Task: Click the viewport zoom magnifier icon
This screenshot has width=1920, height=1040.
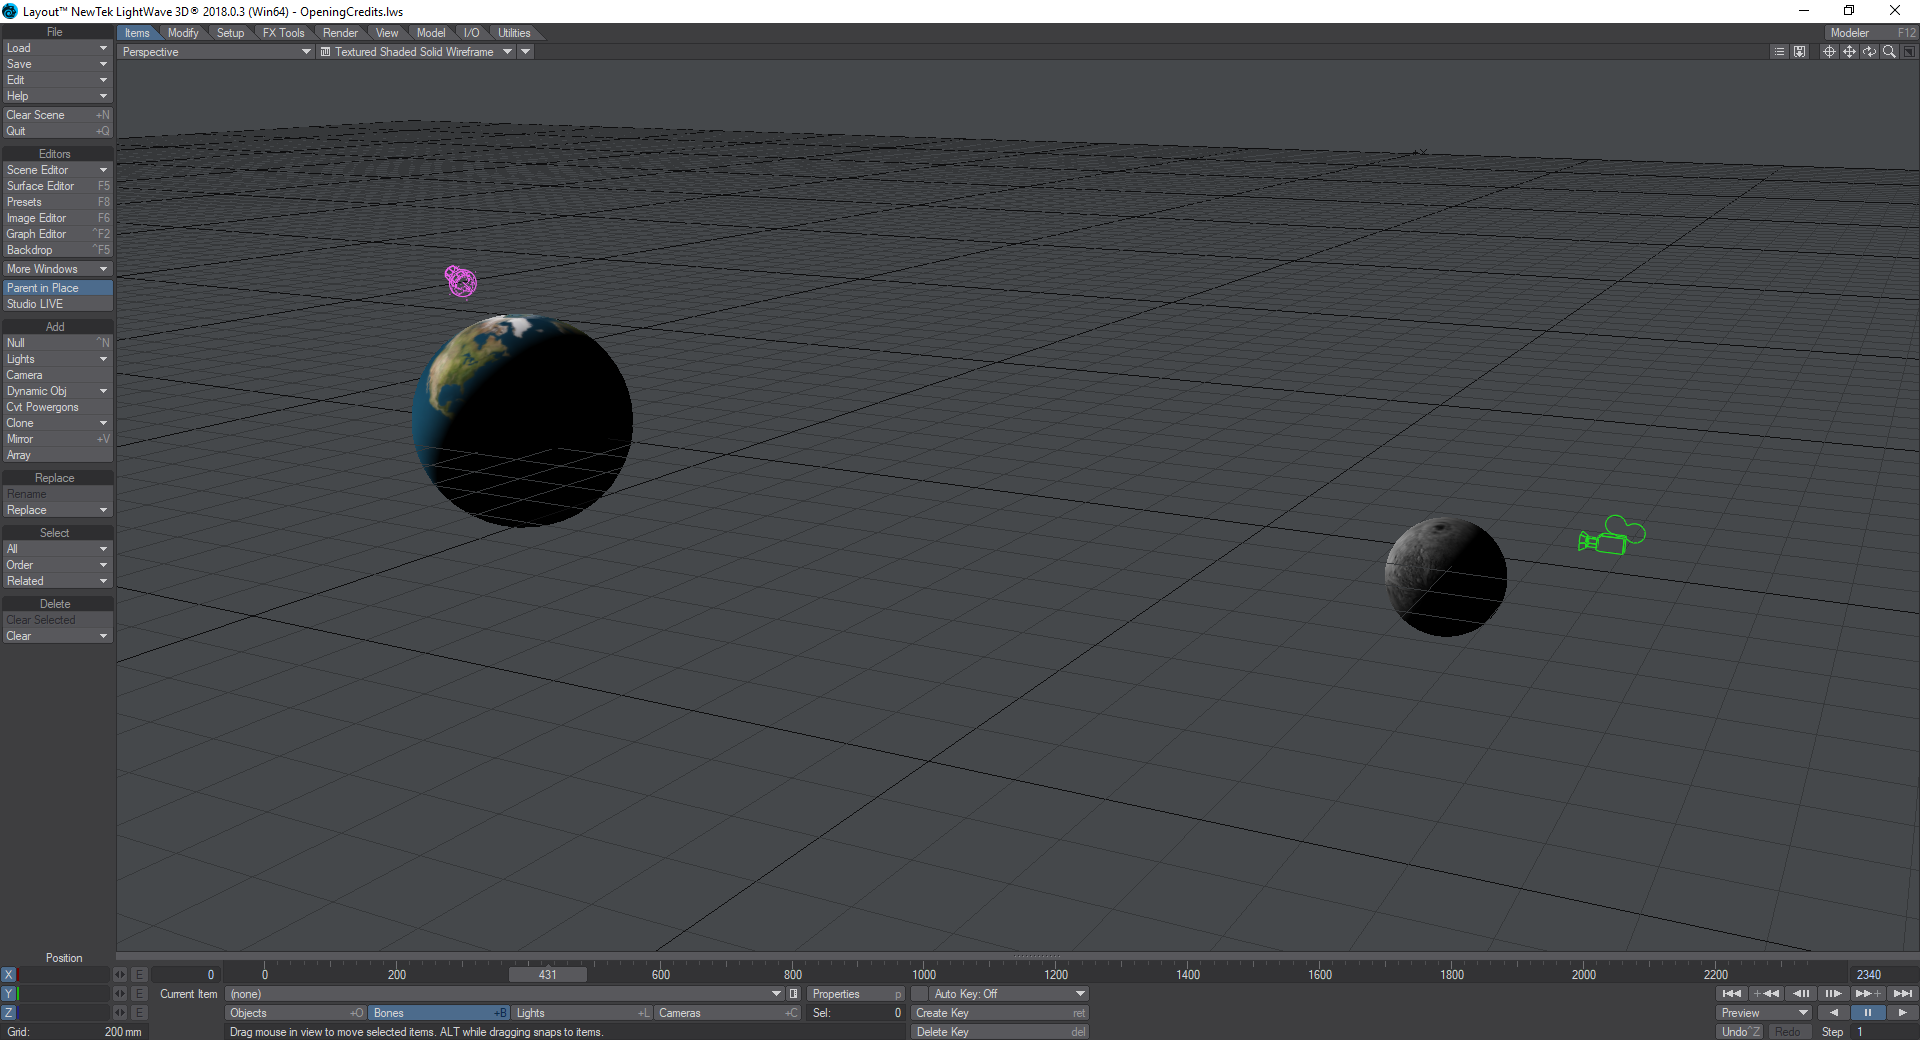Action: point(1889,52)
